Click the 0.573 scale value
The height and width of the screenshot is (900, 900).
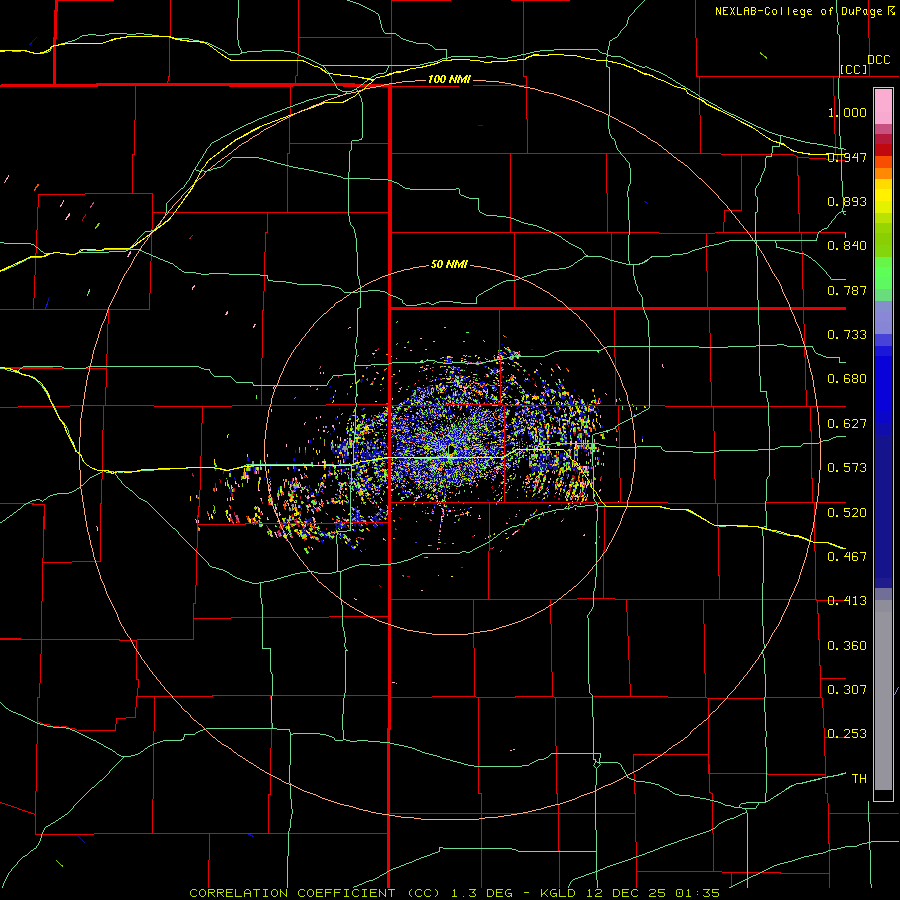pos(847,468)
